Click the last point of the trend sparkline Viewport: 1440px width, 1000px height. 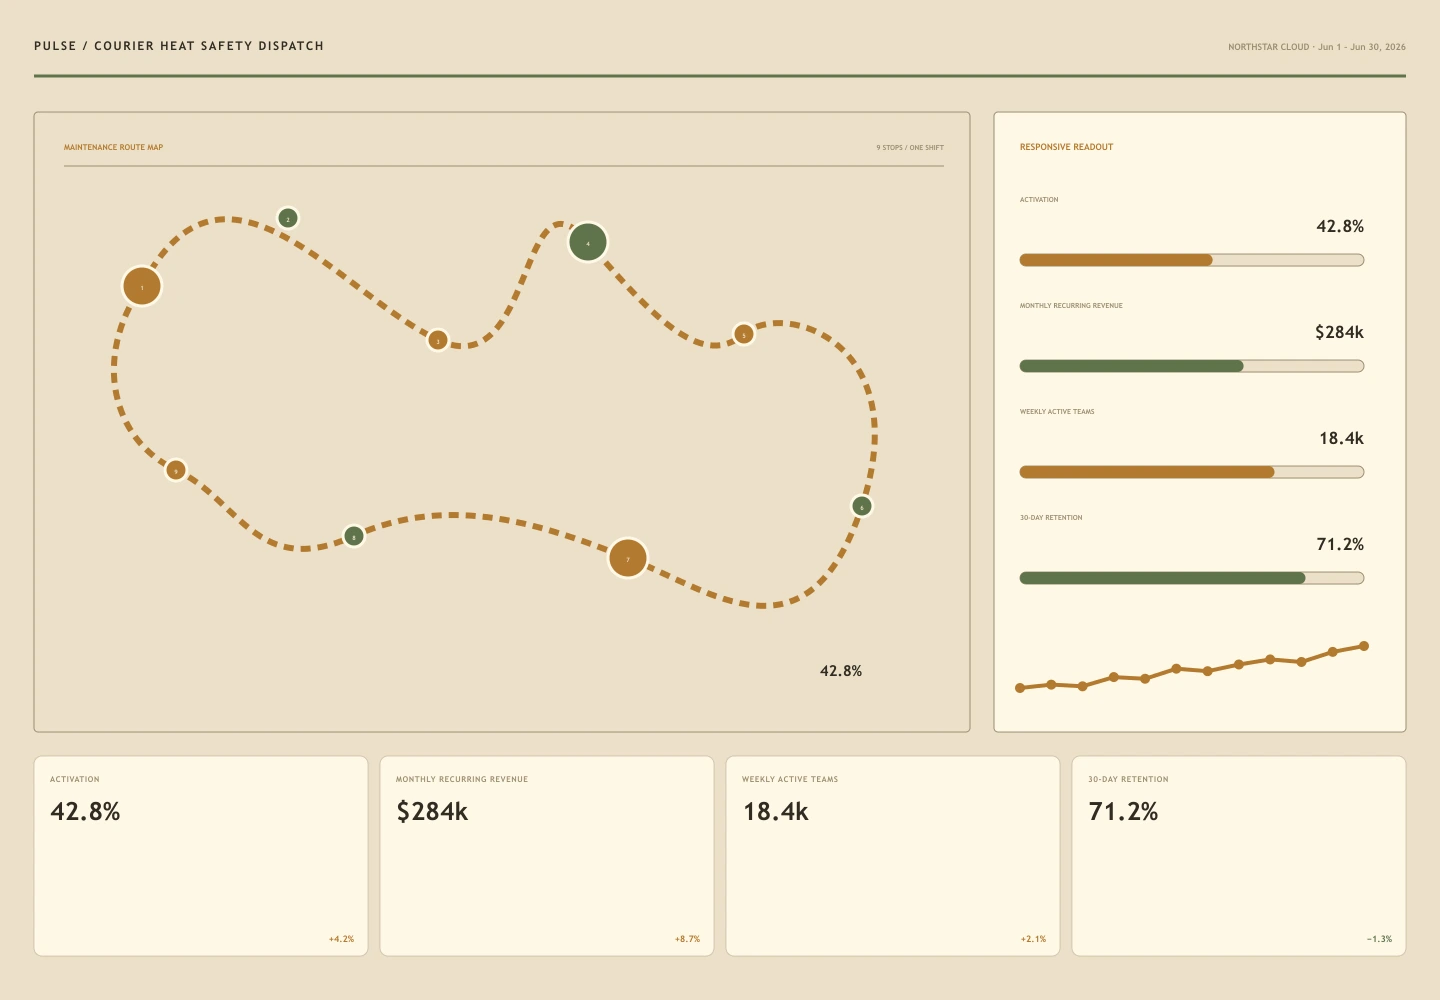(x=1364, y=646)
